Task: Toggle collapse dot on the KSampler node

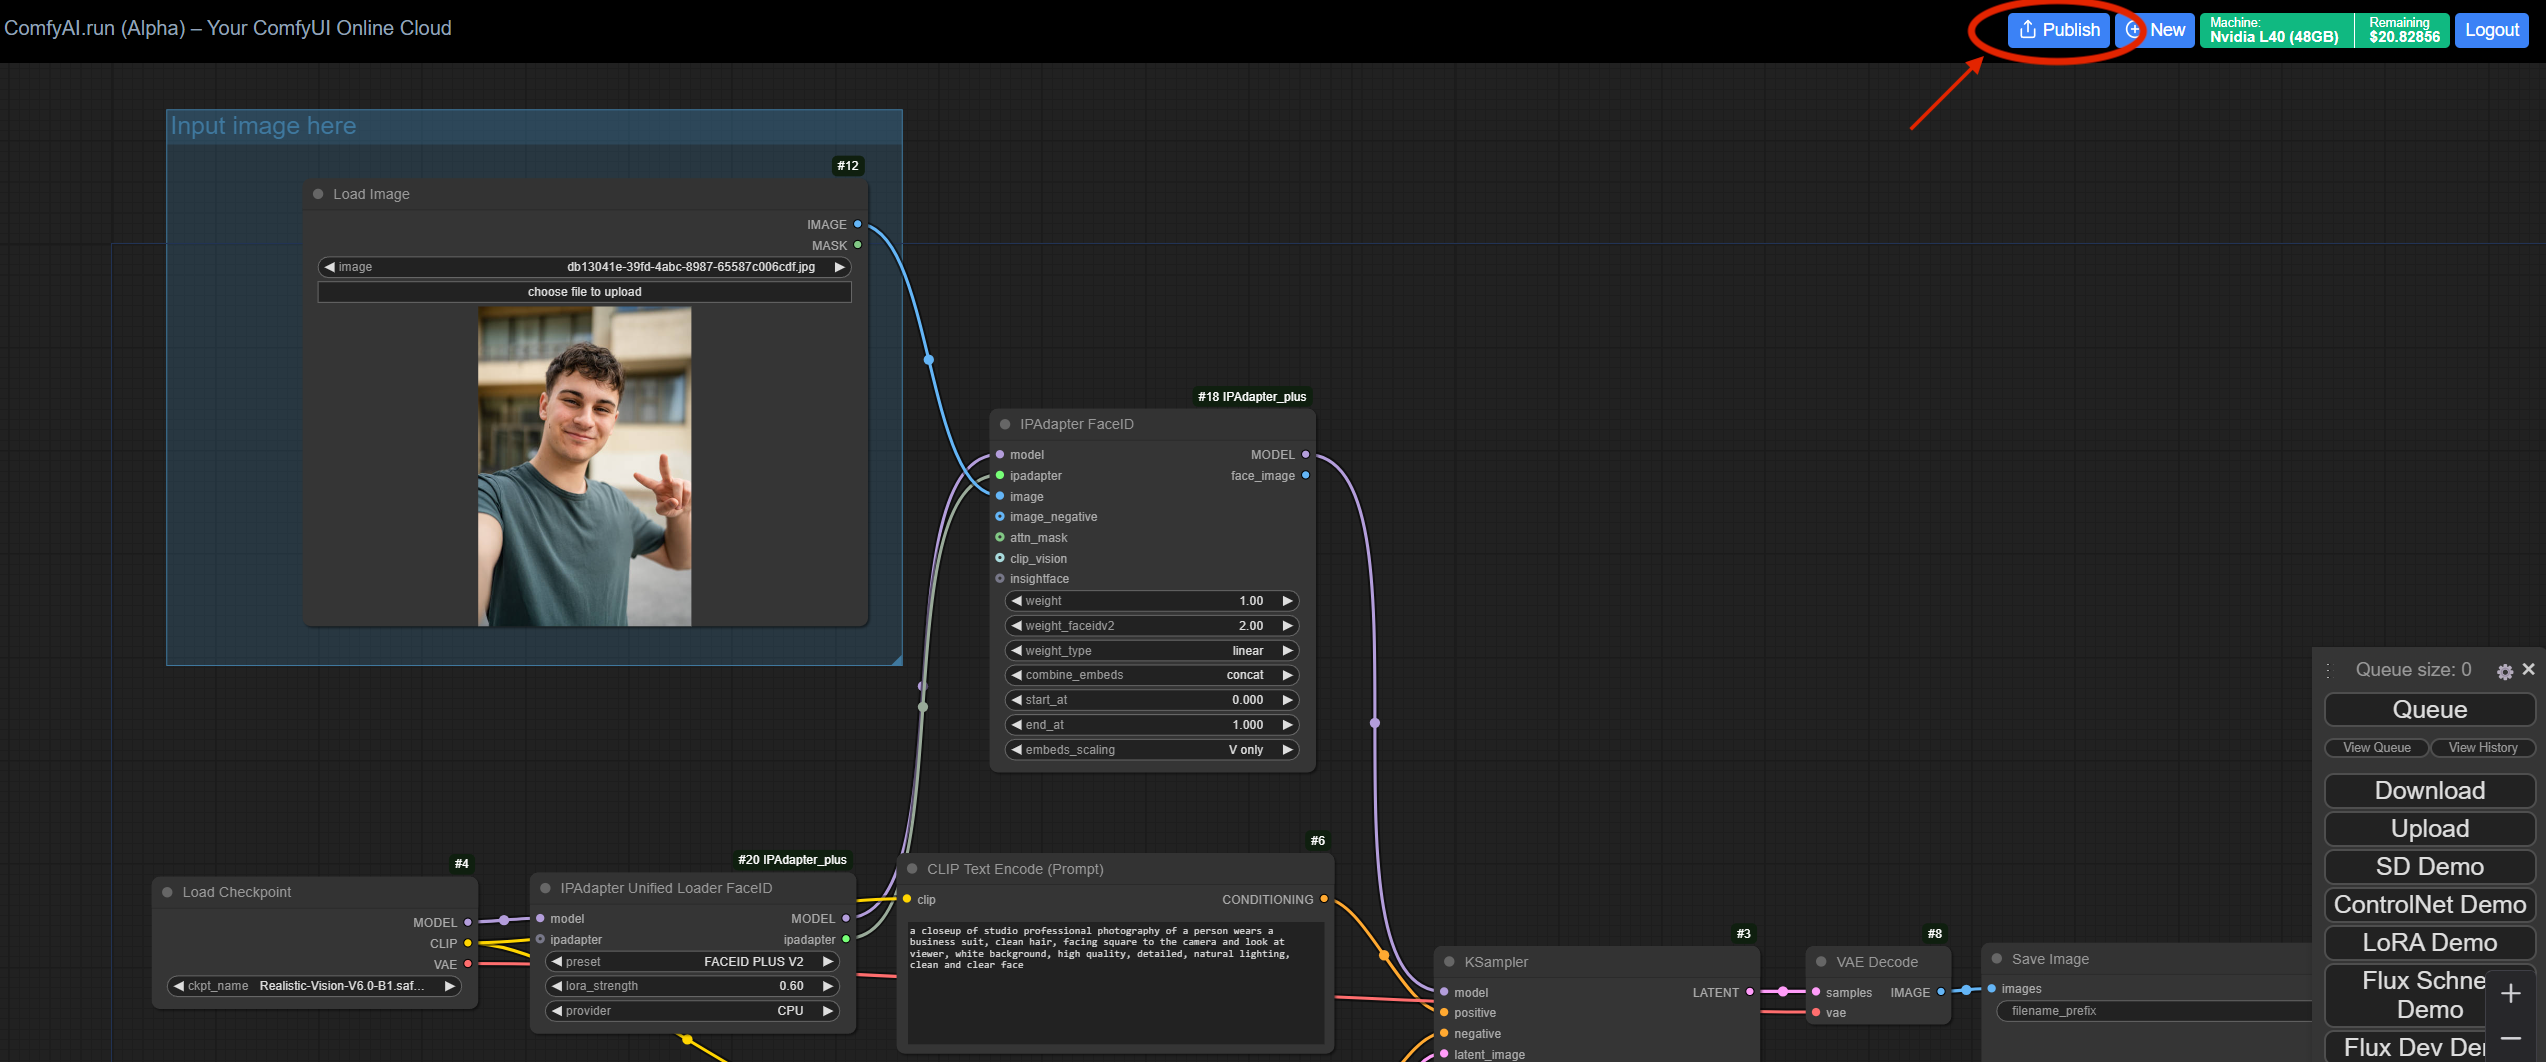Action: (1449, 962)
